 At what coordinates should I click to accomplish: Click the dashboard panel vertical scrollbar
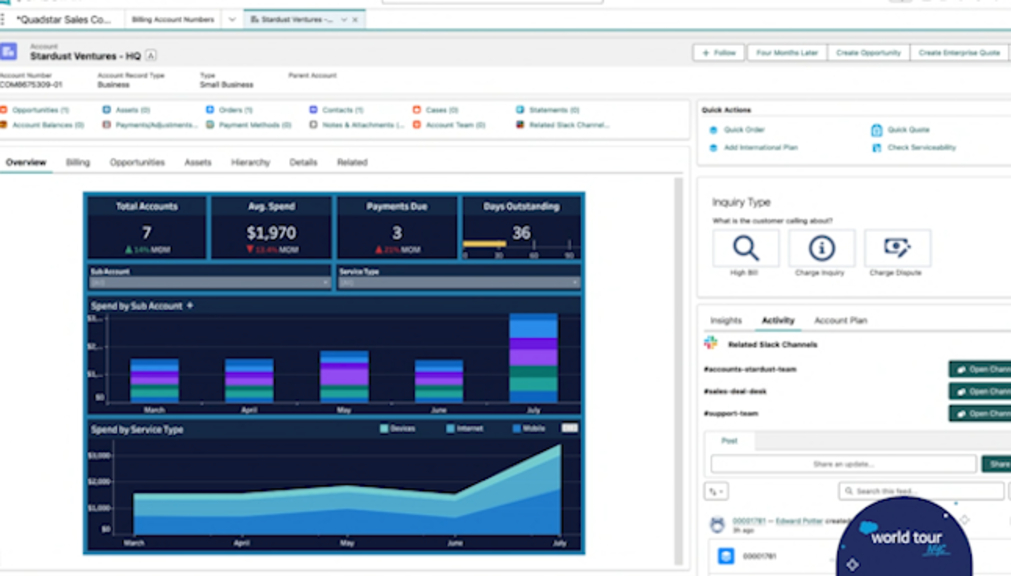click(678, 371)
